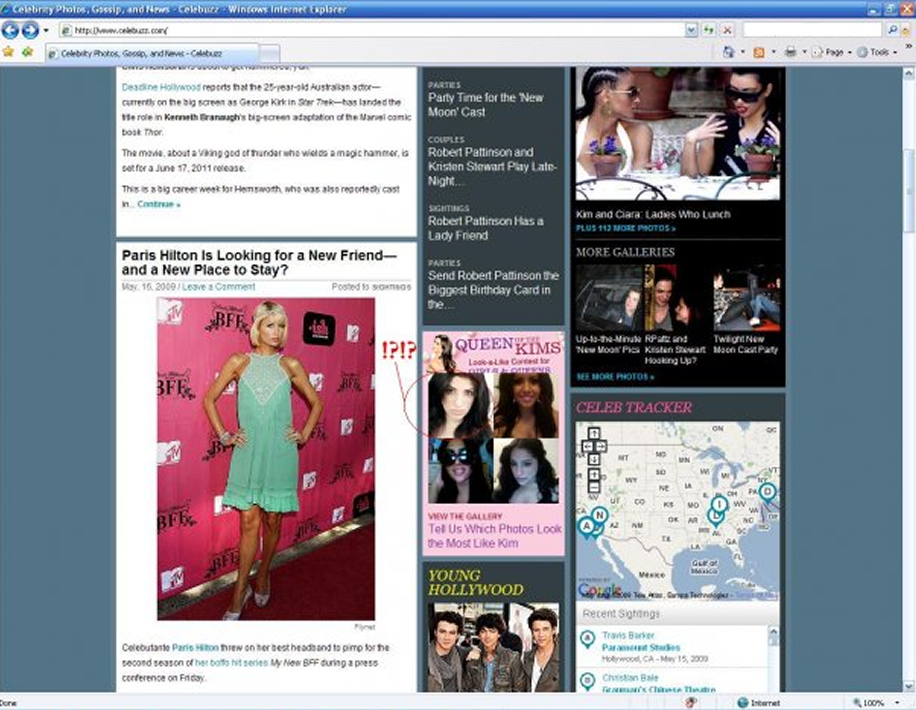916x710 pixels.
Task: Click the browser Back button
Action: click(x=12, y=30)
